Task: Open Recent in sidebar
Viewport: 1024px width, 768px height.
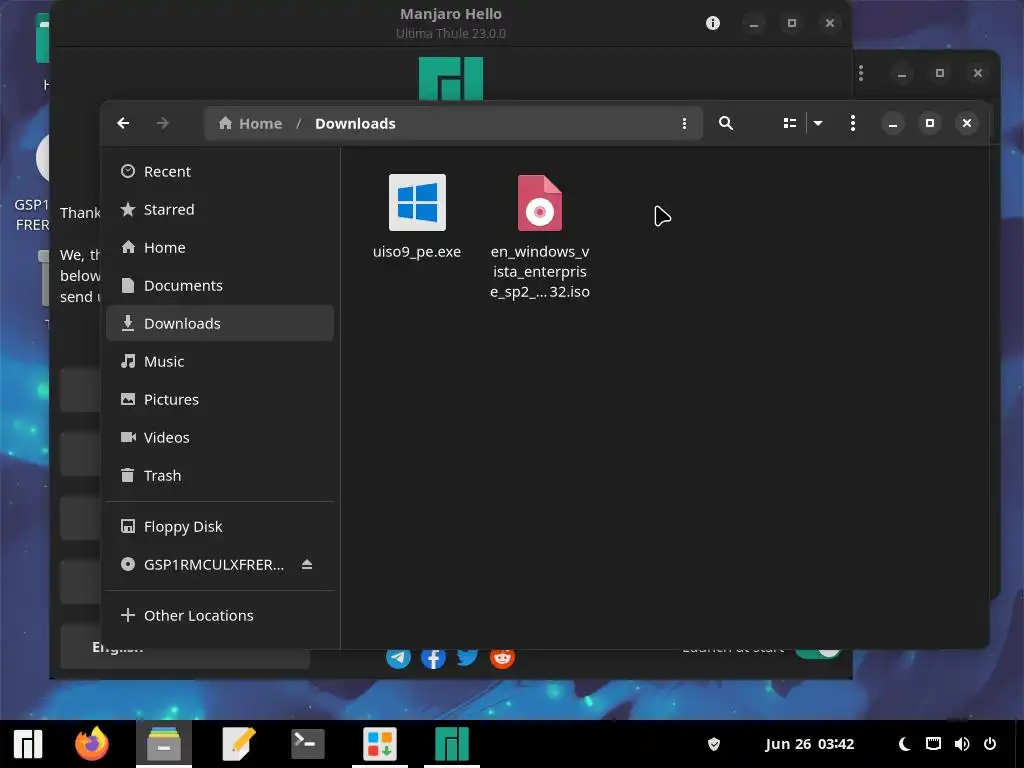Action: point(219,172)
